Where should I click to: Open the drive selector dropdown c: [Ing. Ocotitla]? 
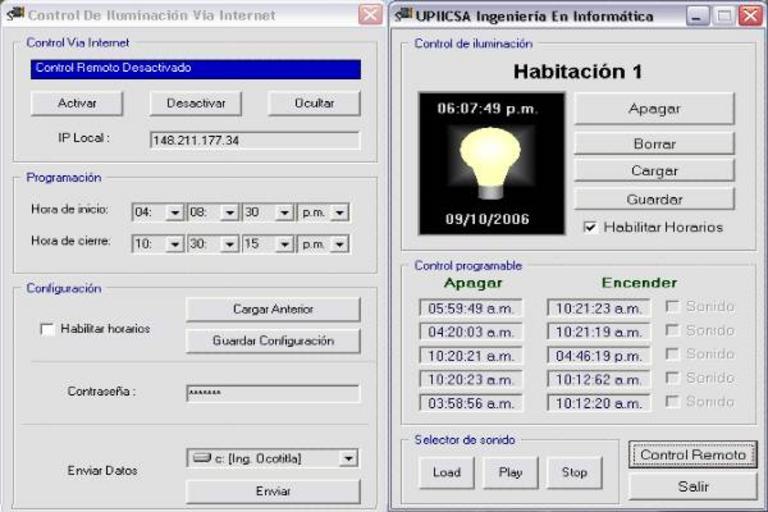[x=347, y=459]
